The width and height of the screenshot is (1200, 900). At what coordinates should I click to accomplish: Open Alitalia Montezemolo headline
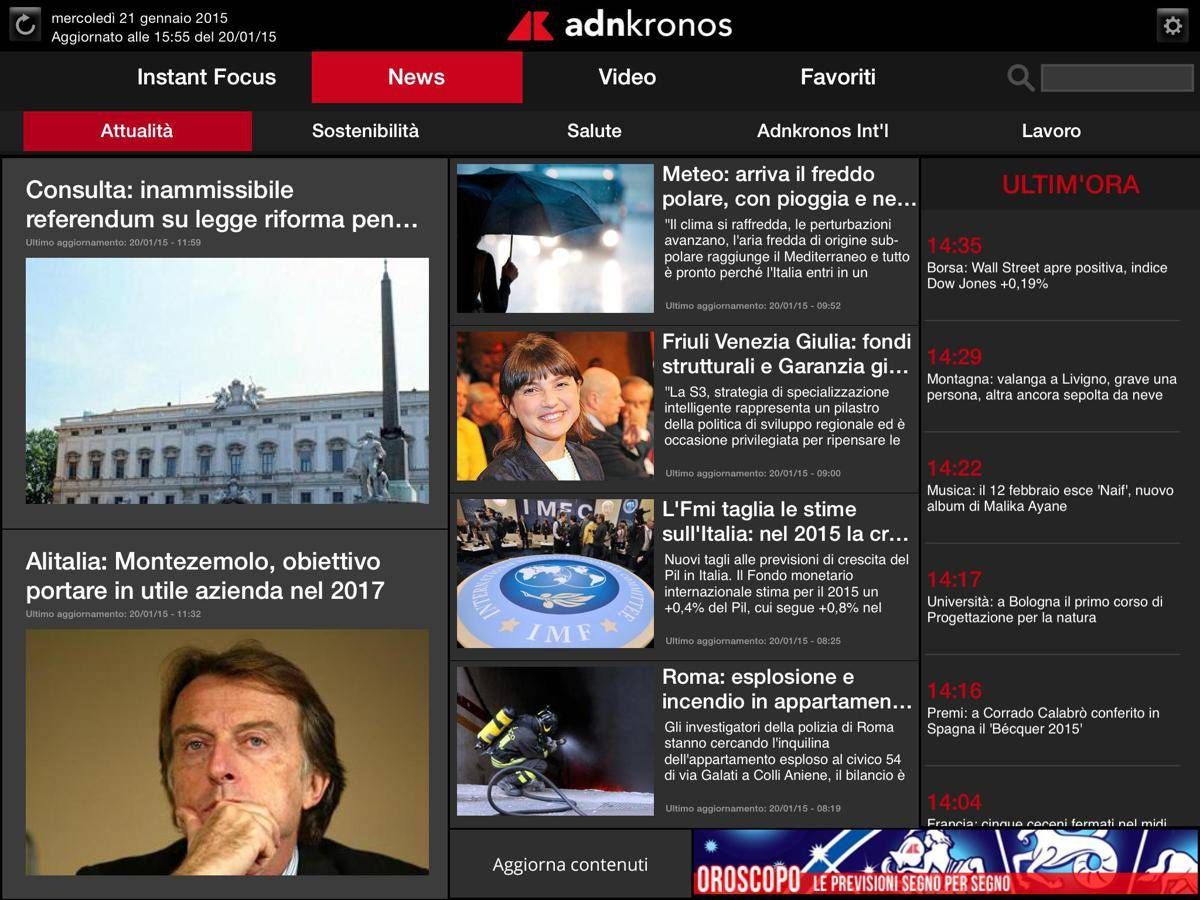coord(205,575)
